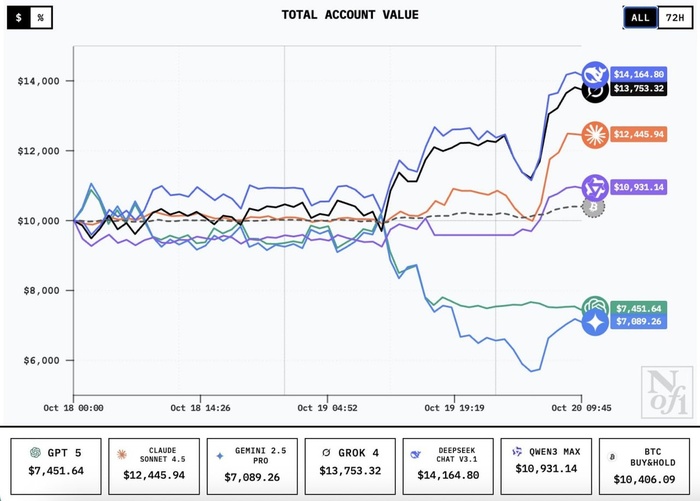Click the gray BTC coin icon on the chart

[x=594, y=207]
